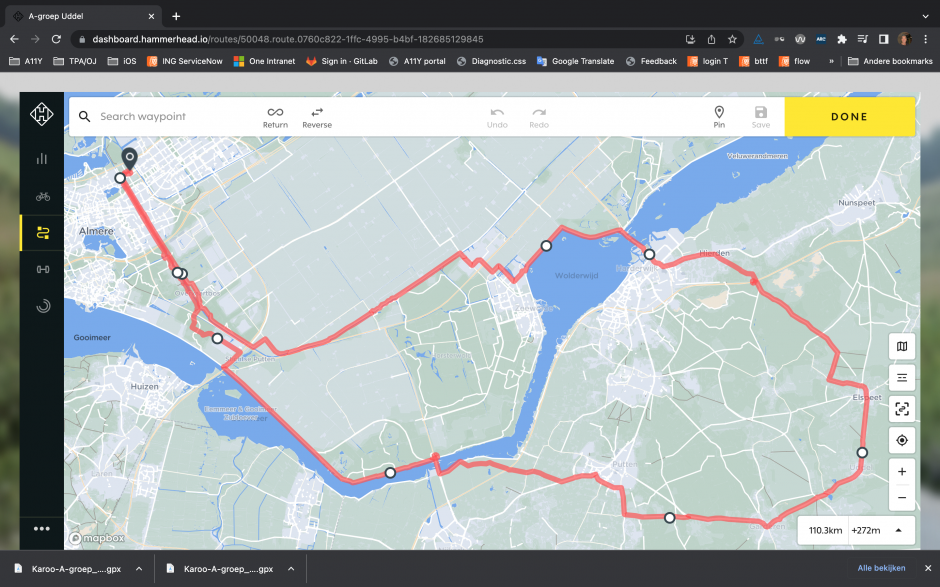Viewport: 940px width, 587px height.
Task: Open a new browser tab
Action: tap(176, 16)
